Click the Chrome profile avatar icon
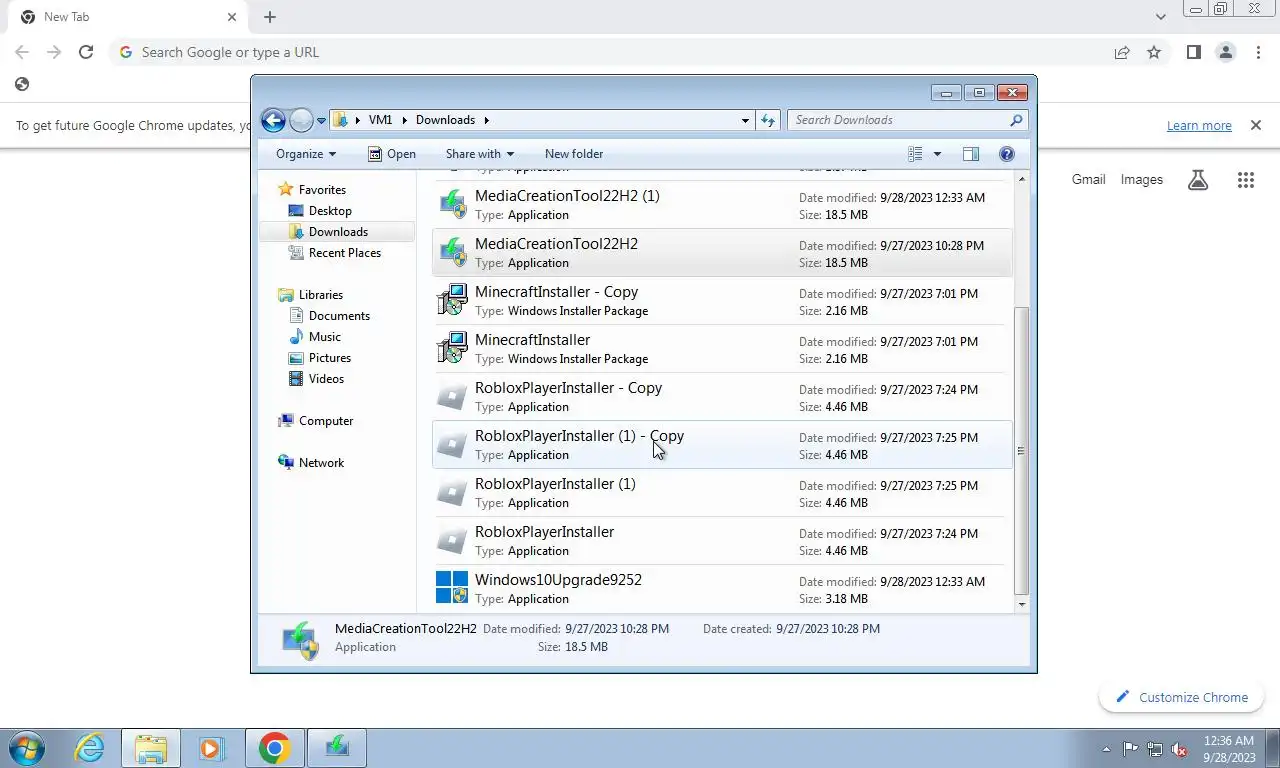 [x=1226, y=52]
